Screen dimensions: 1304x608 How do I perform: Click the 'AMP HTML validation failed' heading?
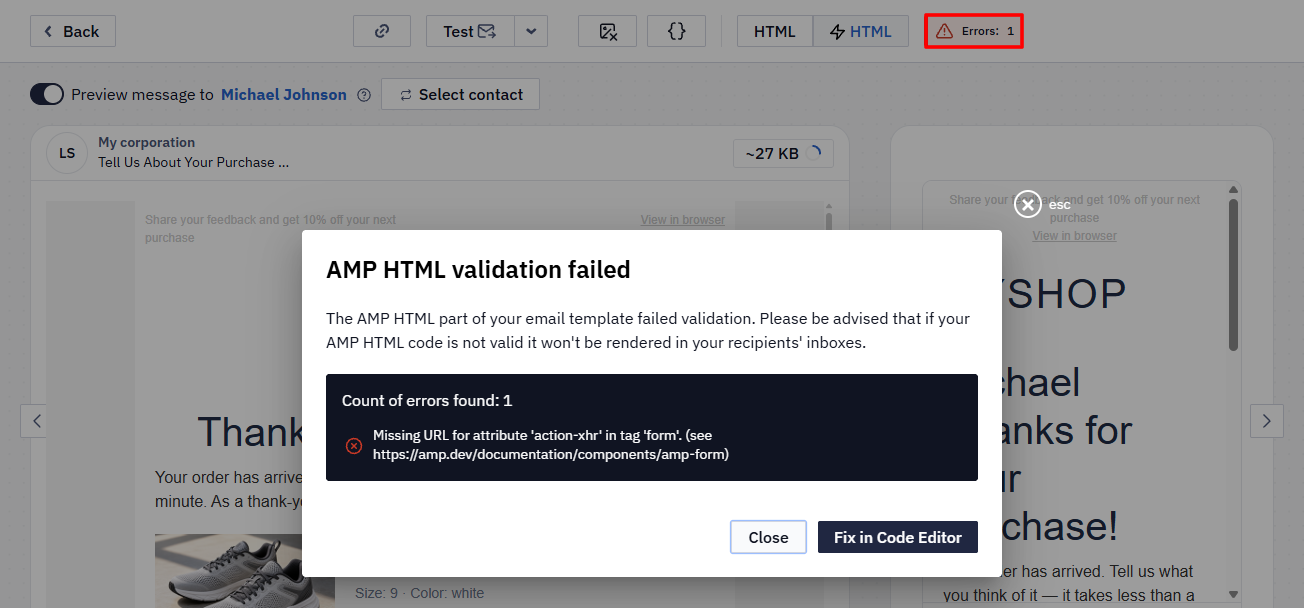coord(478,269)
